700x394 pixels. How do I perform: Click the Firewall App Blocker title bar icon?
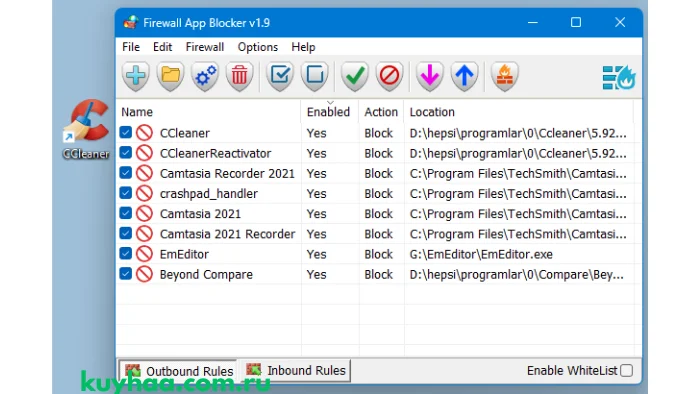130,22
